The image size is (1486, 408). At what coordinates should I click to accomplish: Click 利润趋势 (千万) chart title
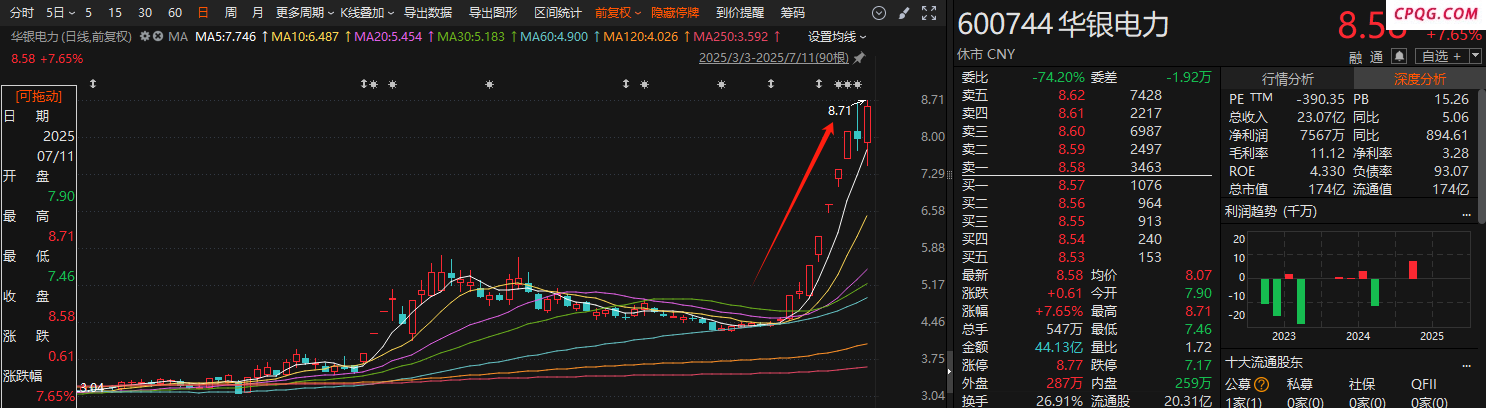coord(1273,211)
